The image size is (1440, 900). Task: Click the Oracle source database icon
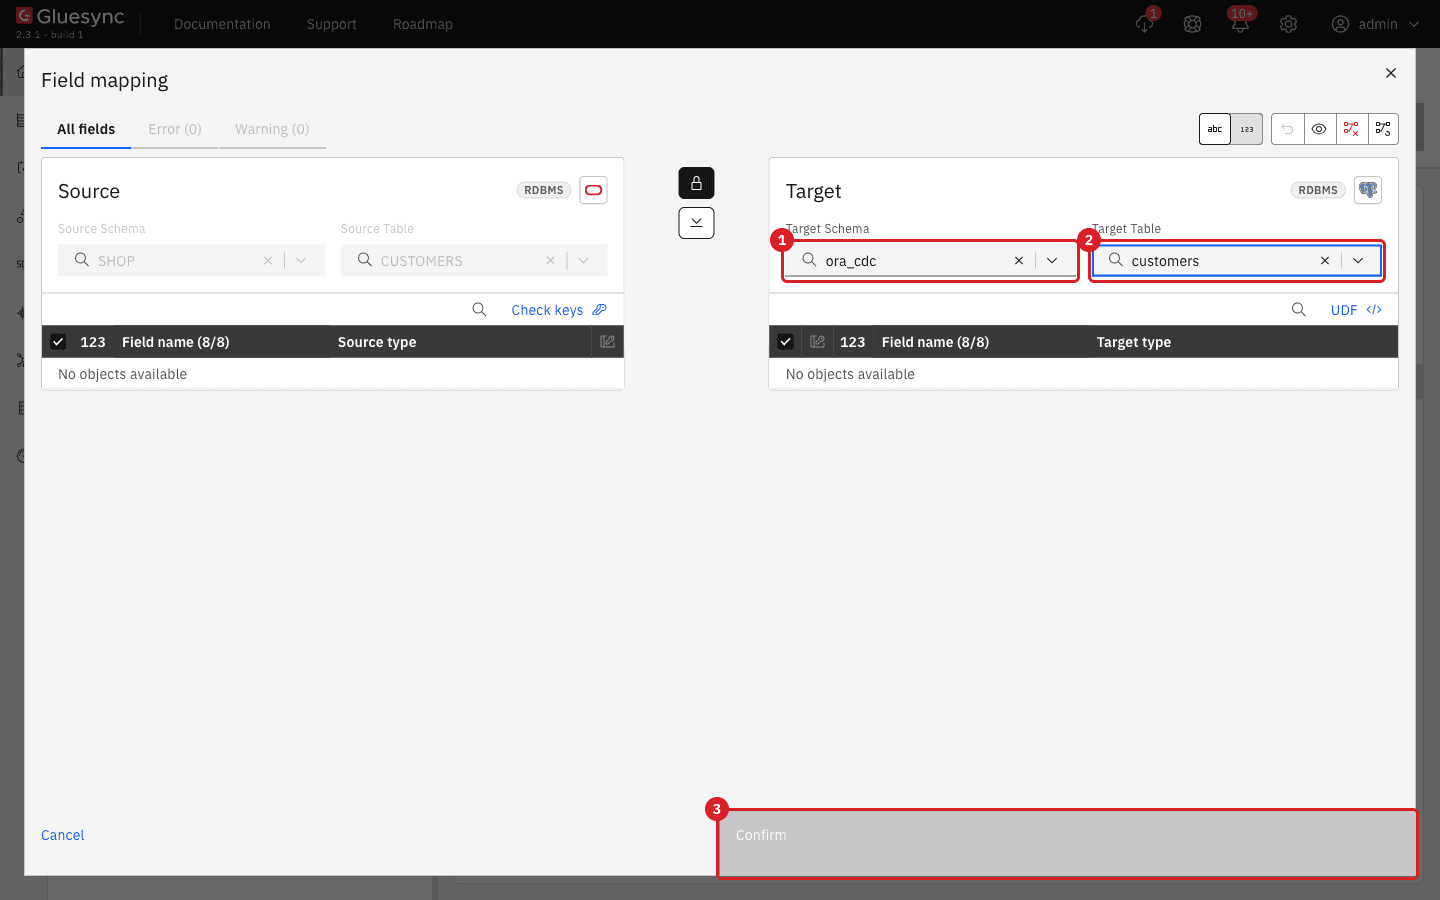pos(593,190)
